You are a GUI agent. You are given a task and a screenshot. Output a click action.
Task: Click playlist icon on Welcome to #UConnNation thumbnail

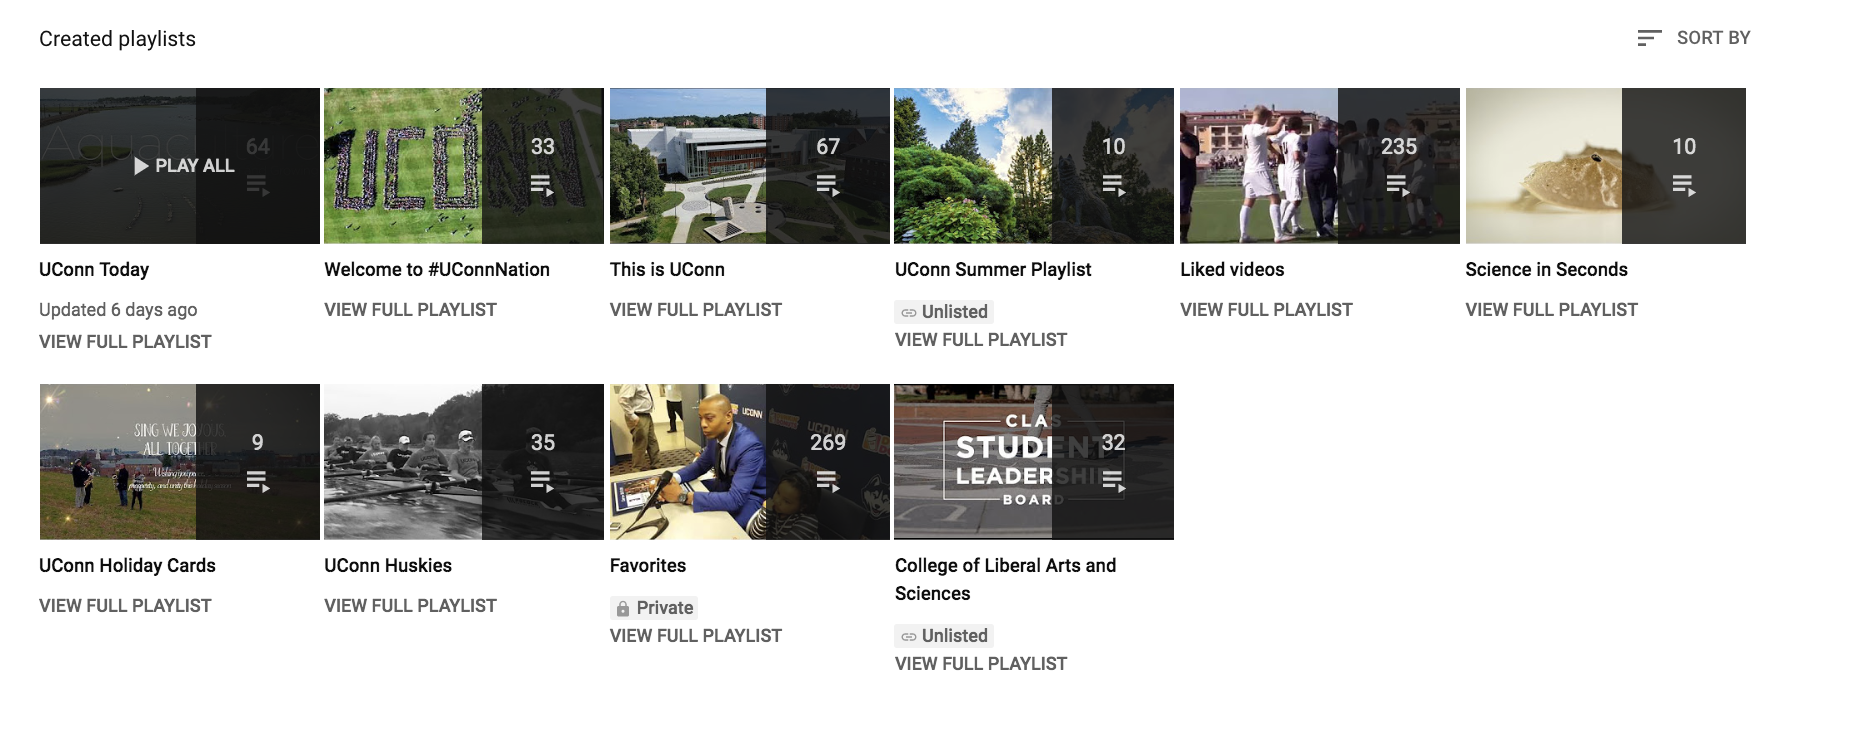tap(542, 186)
